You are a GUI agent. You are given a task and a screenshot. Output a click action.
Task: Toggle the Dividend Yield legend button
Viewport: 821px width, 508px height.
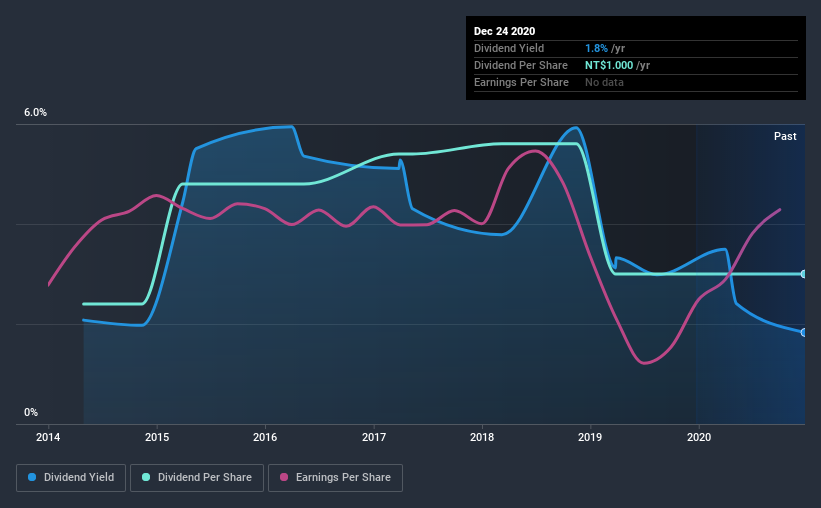click(x=71, y=478)
